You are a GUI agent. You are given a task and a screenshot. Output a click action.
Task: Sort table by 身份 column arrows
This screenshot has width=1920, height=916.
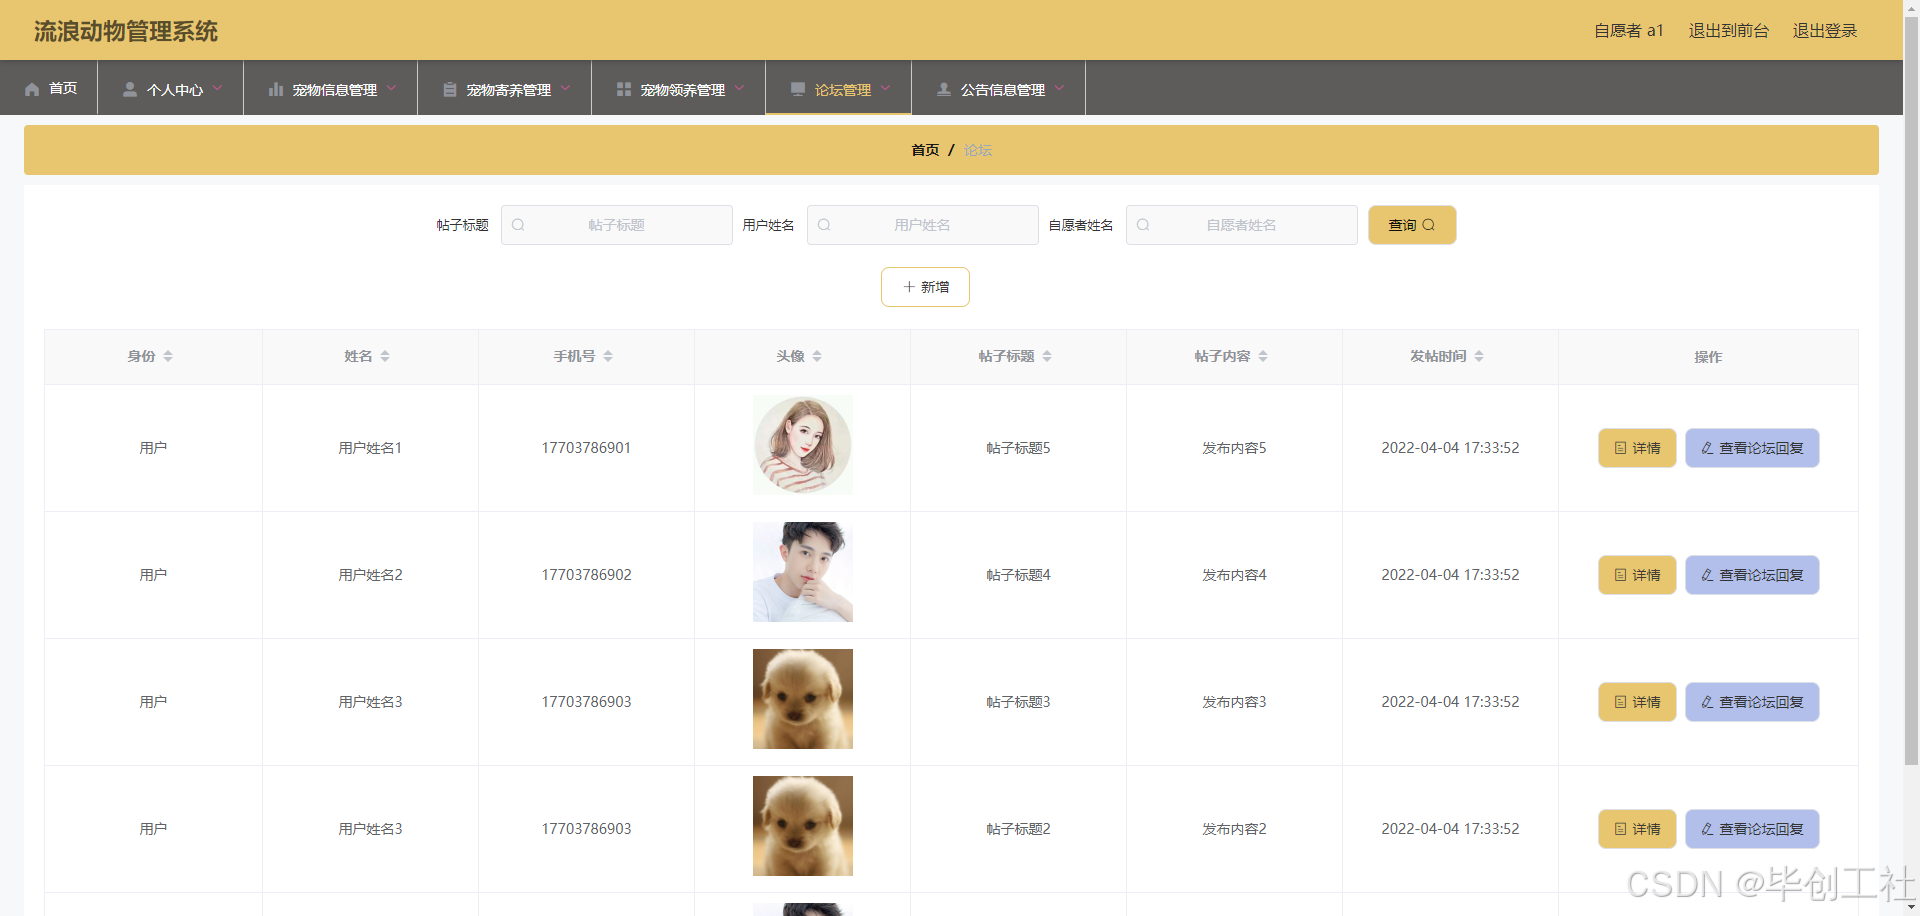[168, 356]
